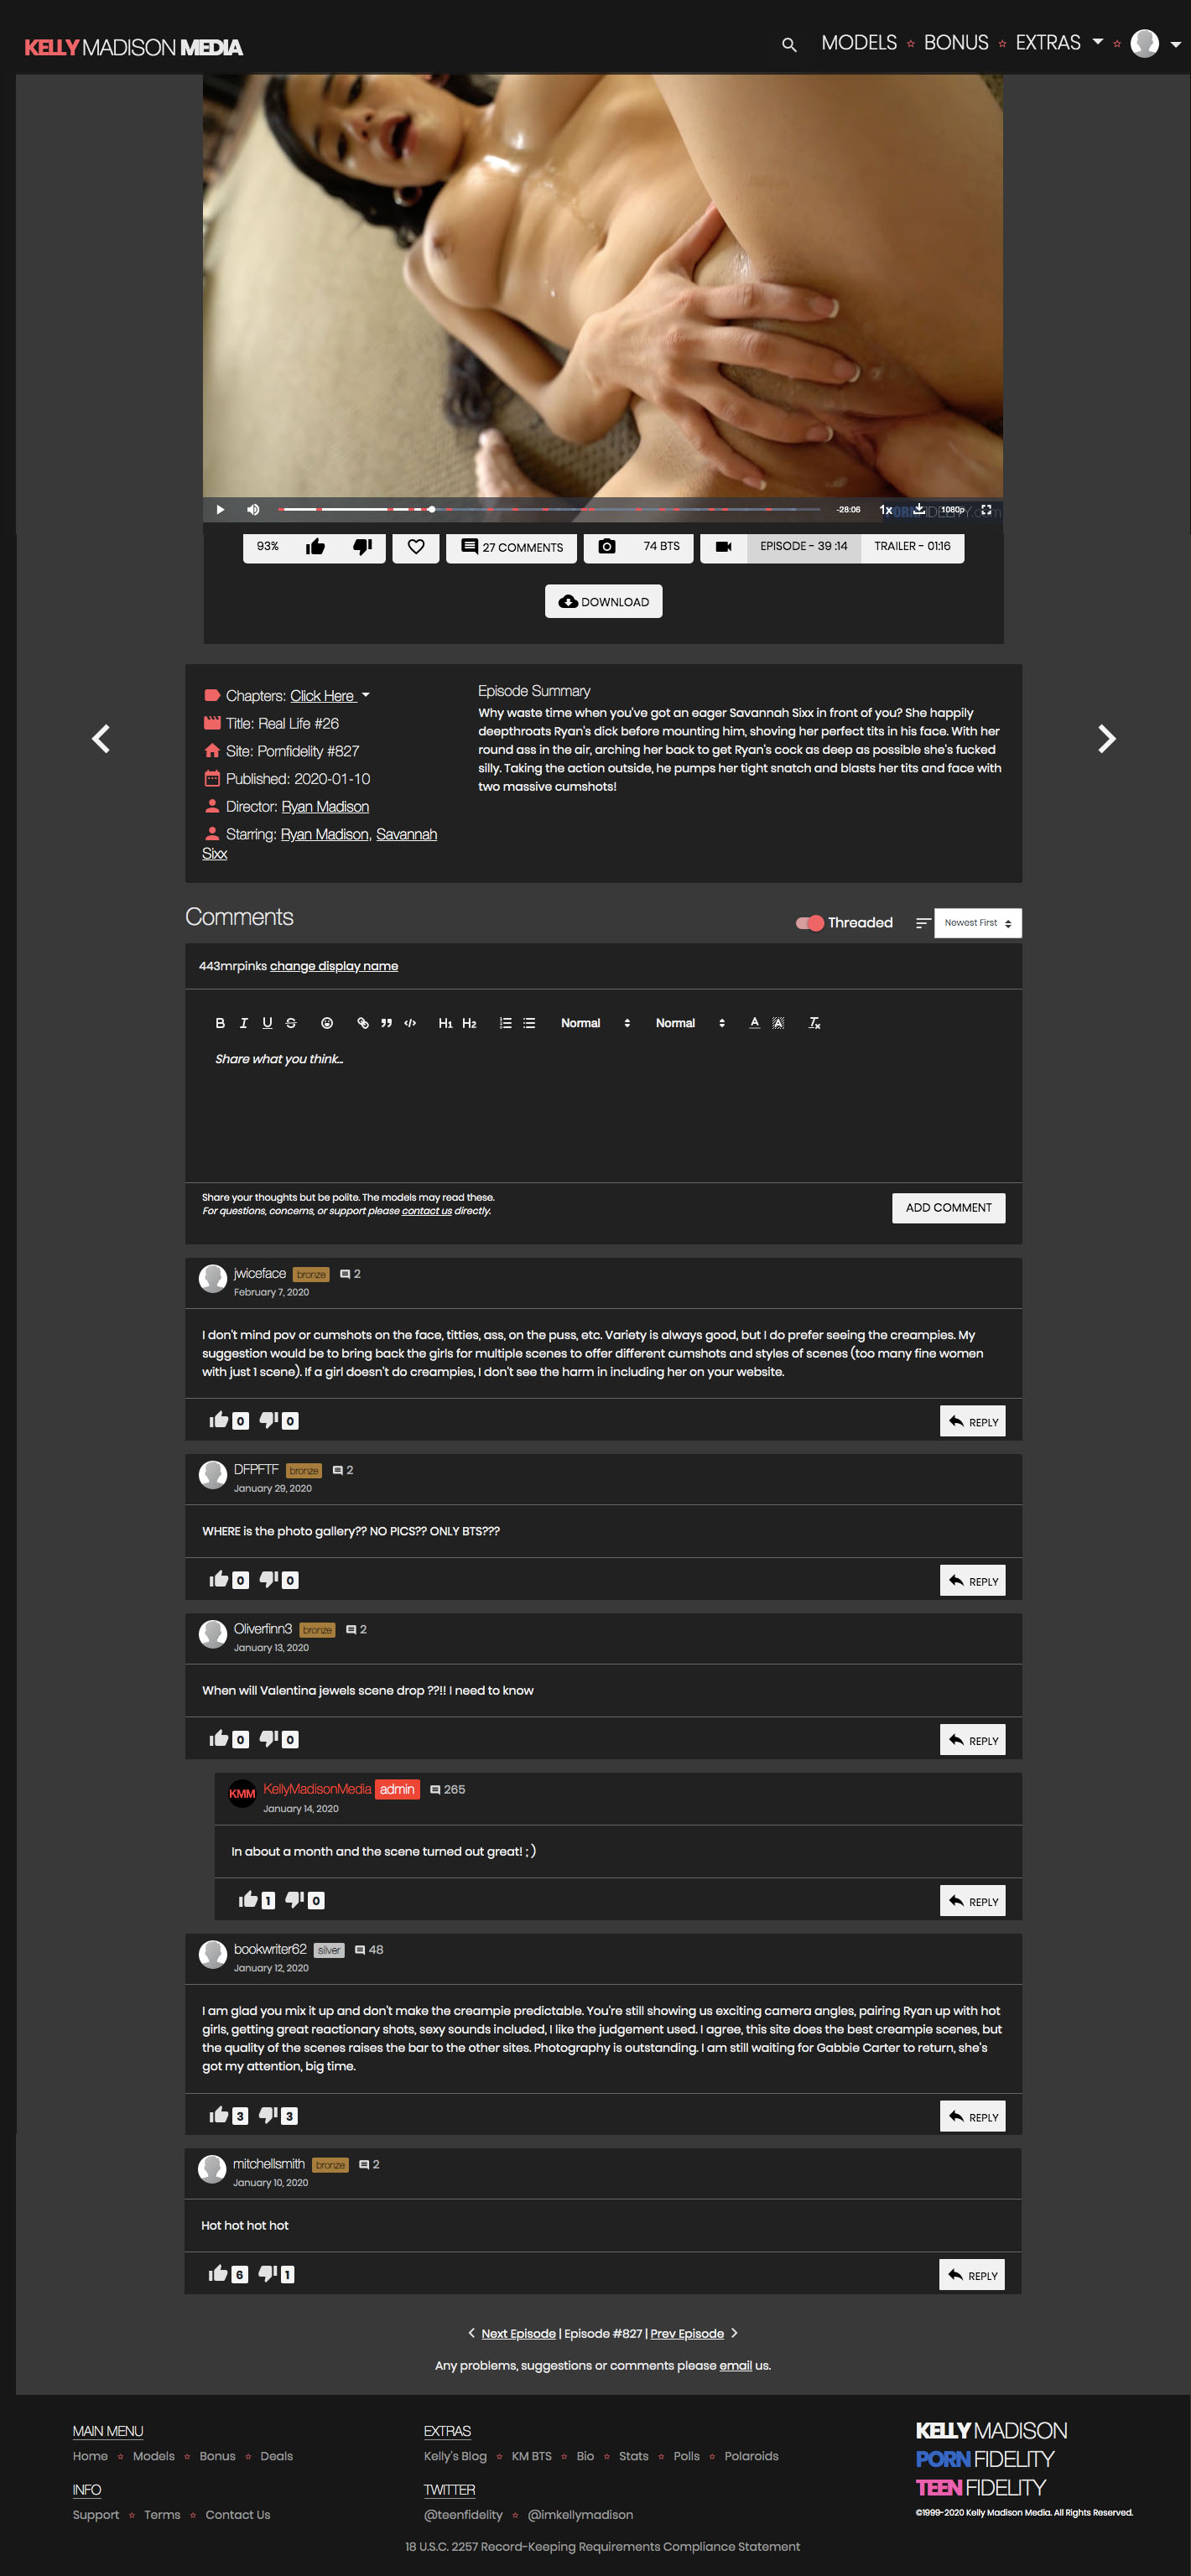Dislike the episode with thumbs down
1191x2576 pixels.
(x=362, y=547)
